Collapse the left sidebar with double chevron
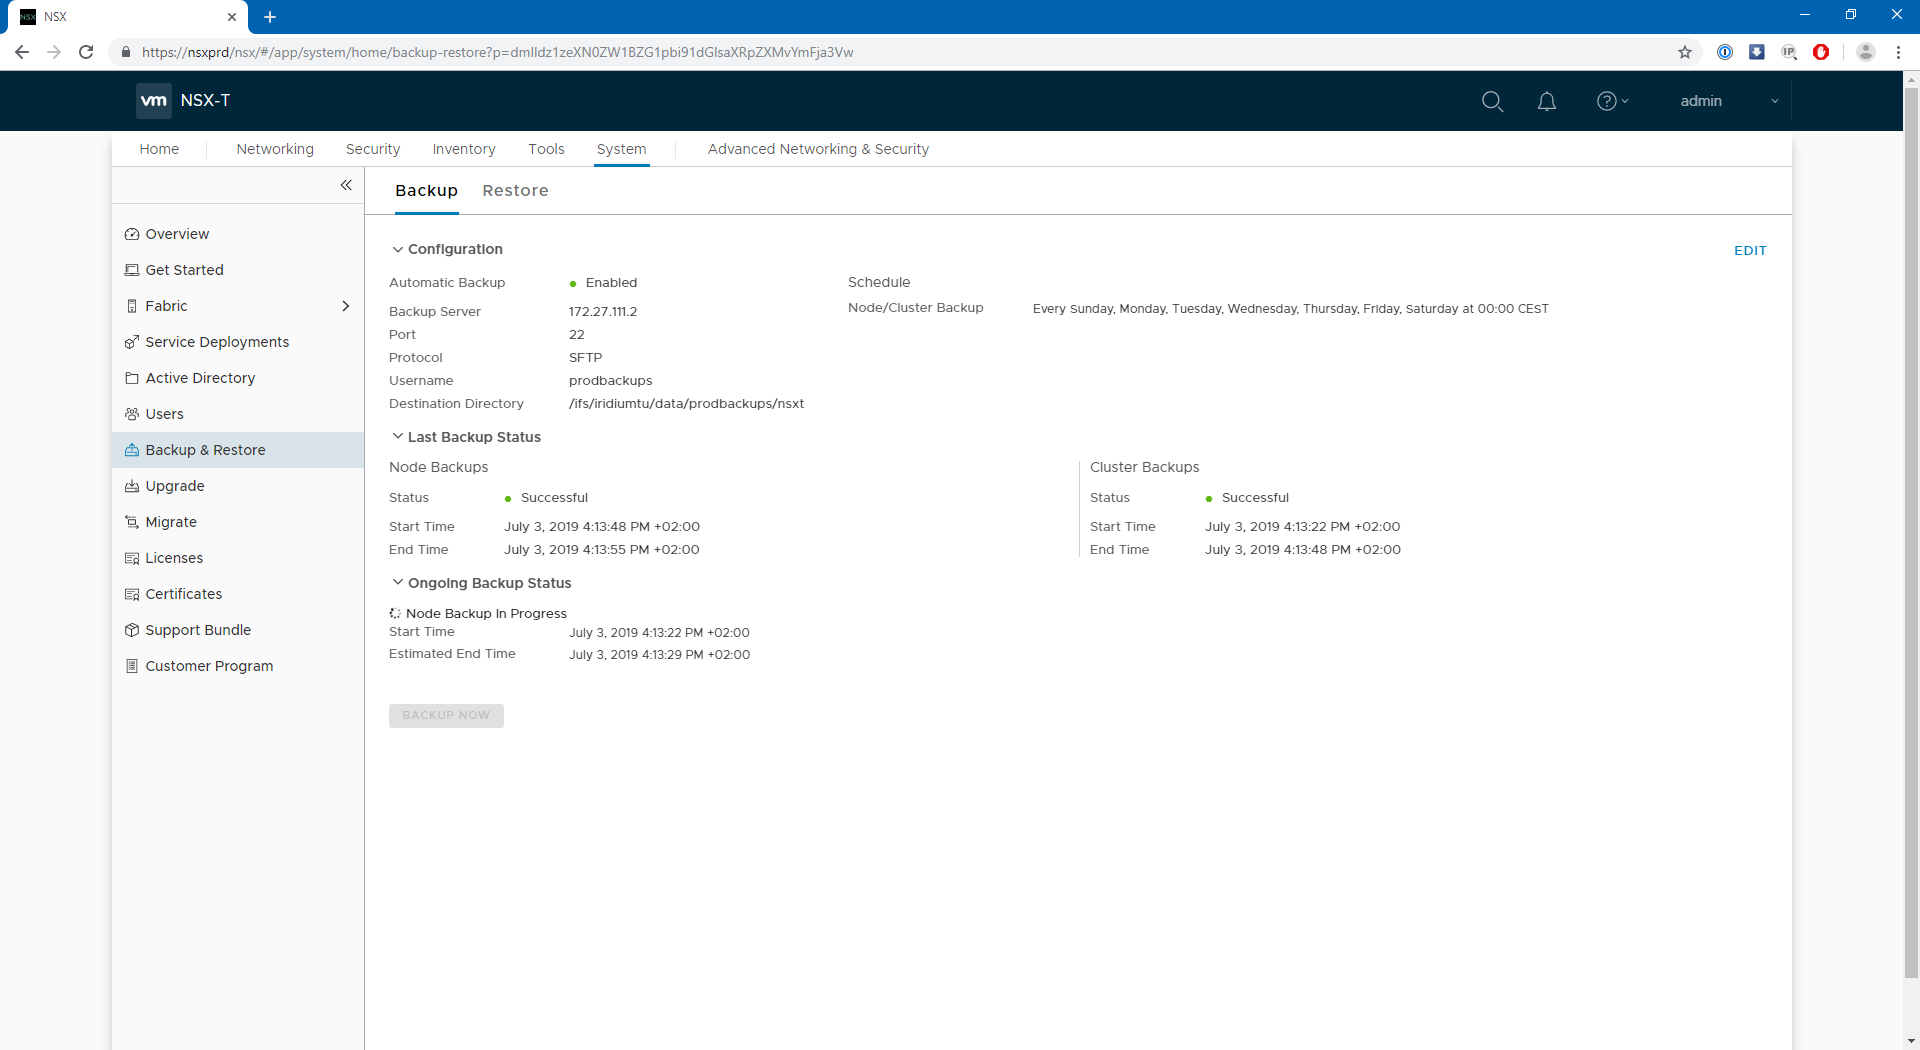Viewport: 1920px width, 1050px height. click(346, 185)
